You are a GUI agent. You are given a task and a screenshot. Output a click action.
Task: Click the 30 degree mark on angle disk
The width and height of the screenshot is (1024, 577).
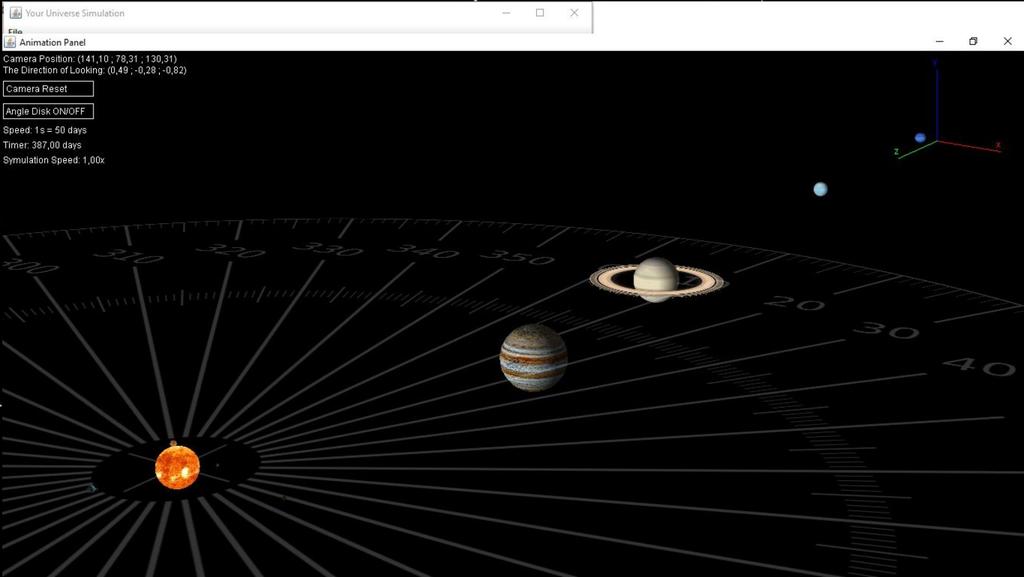point(886,330)
